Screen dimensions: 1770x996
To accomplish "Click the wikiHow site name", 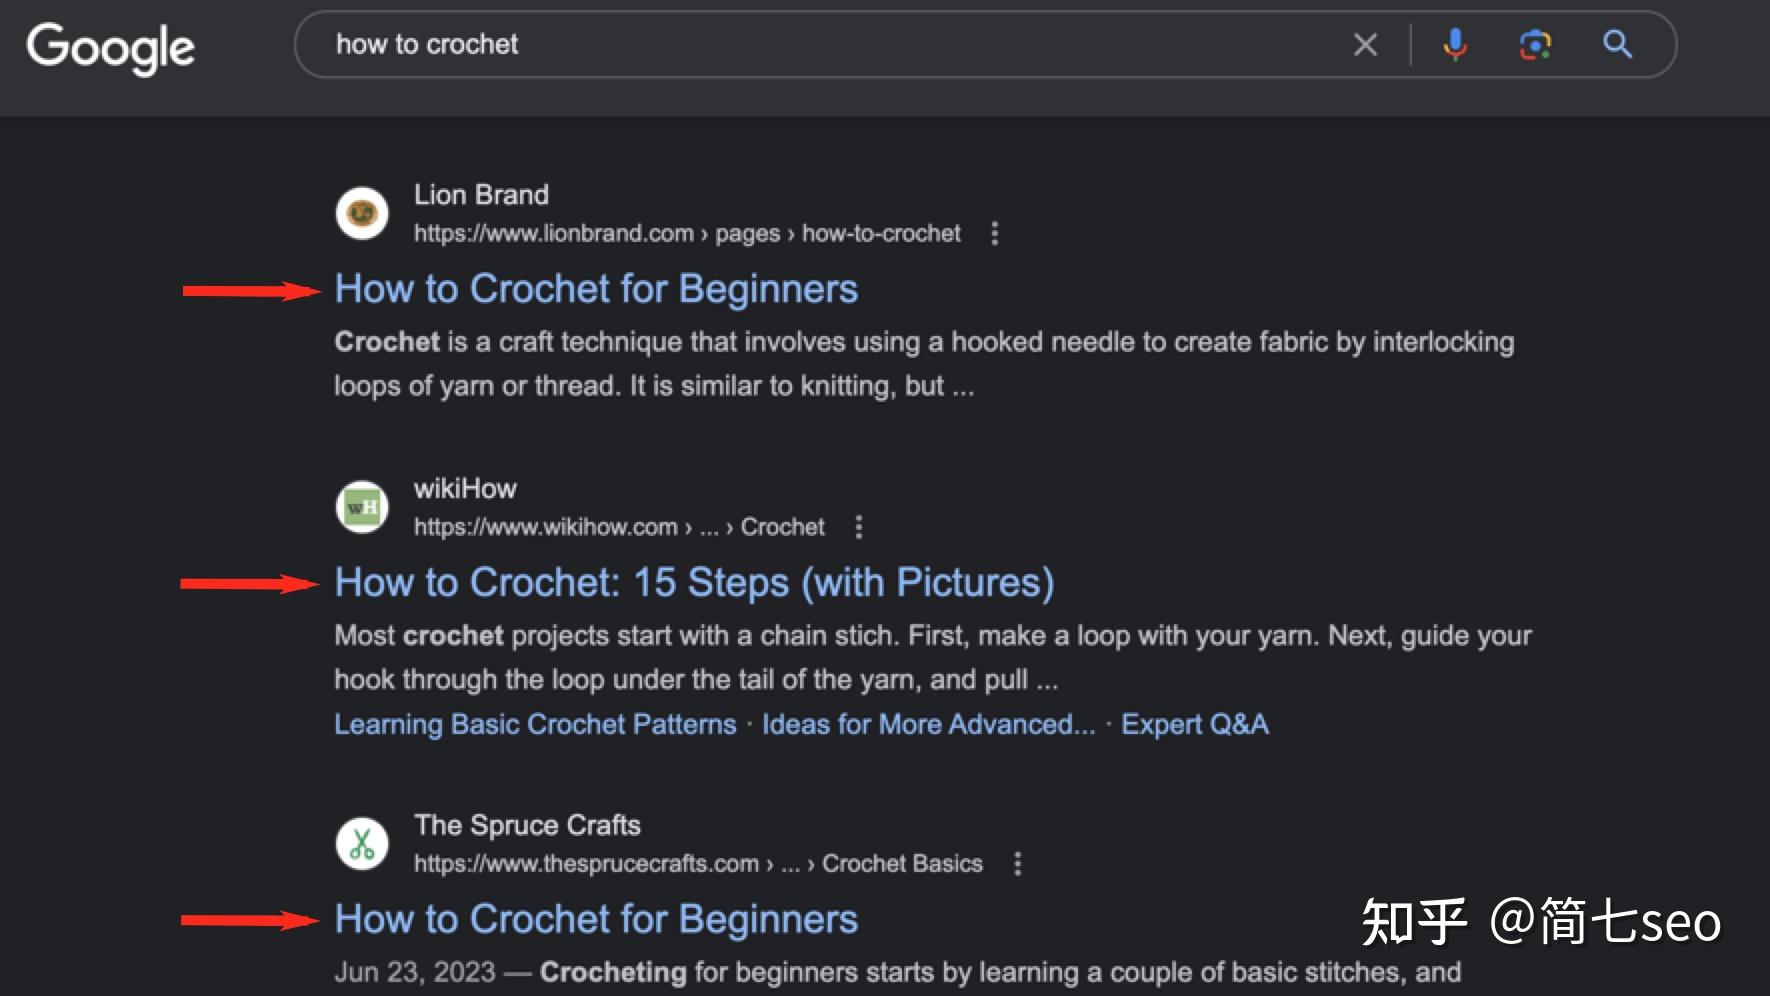I will click(465, 489).
